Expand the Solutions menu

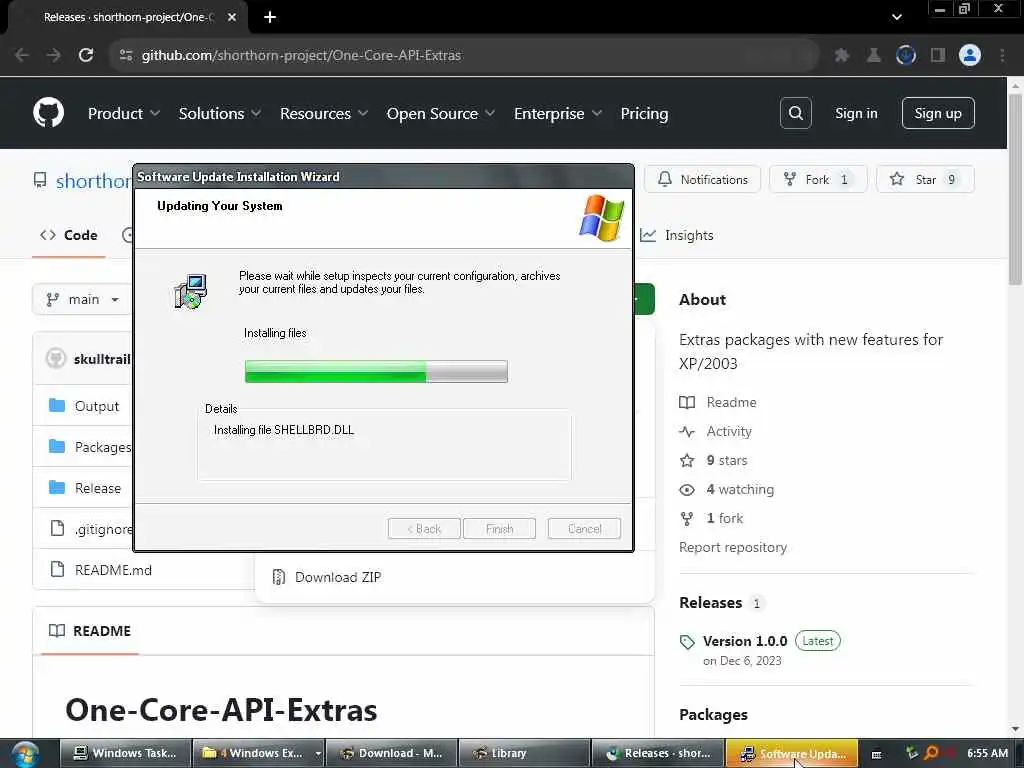pos(219,114)
